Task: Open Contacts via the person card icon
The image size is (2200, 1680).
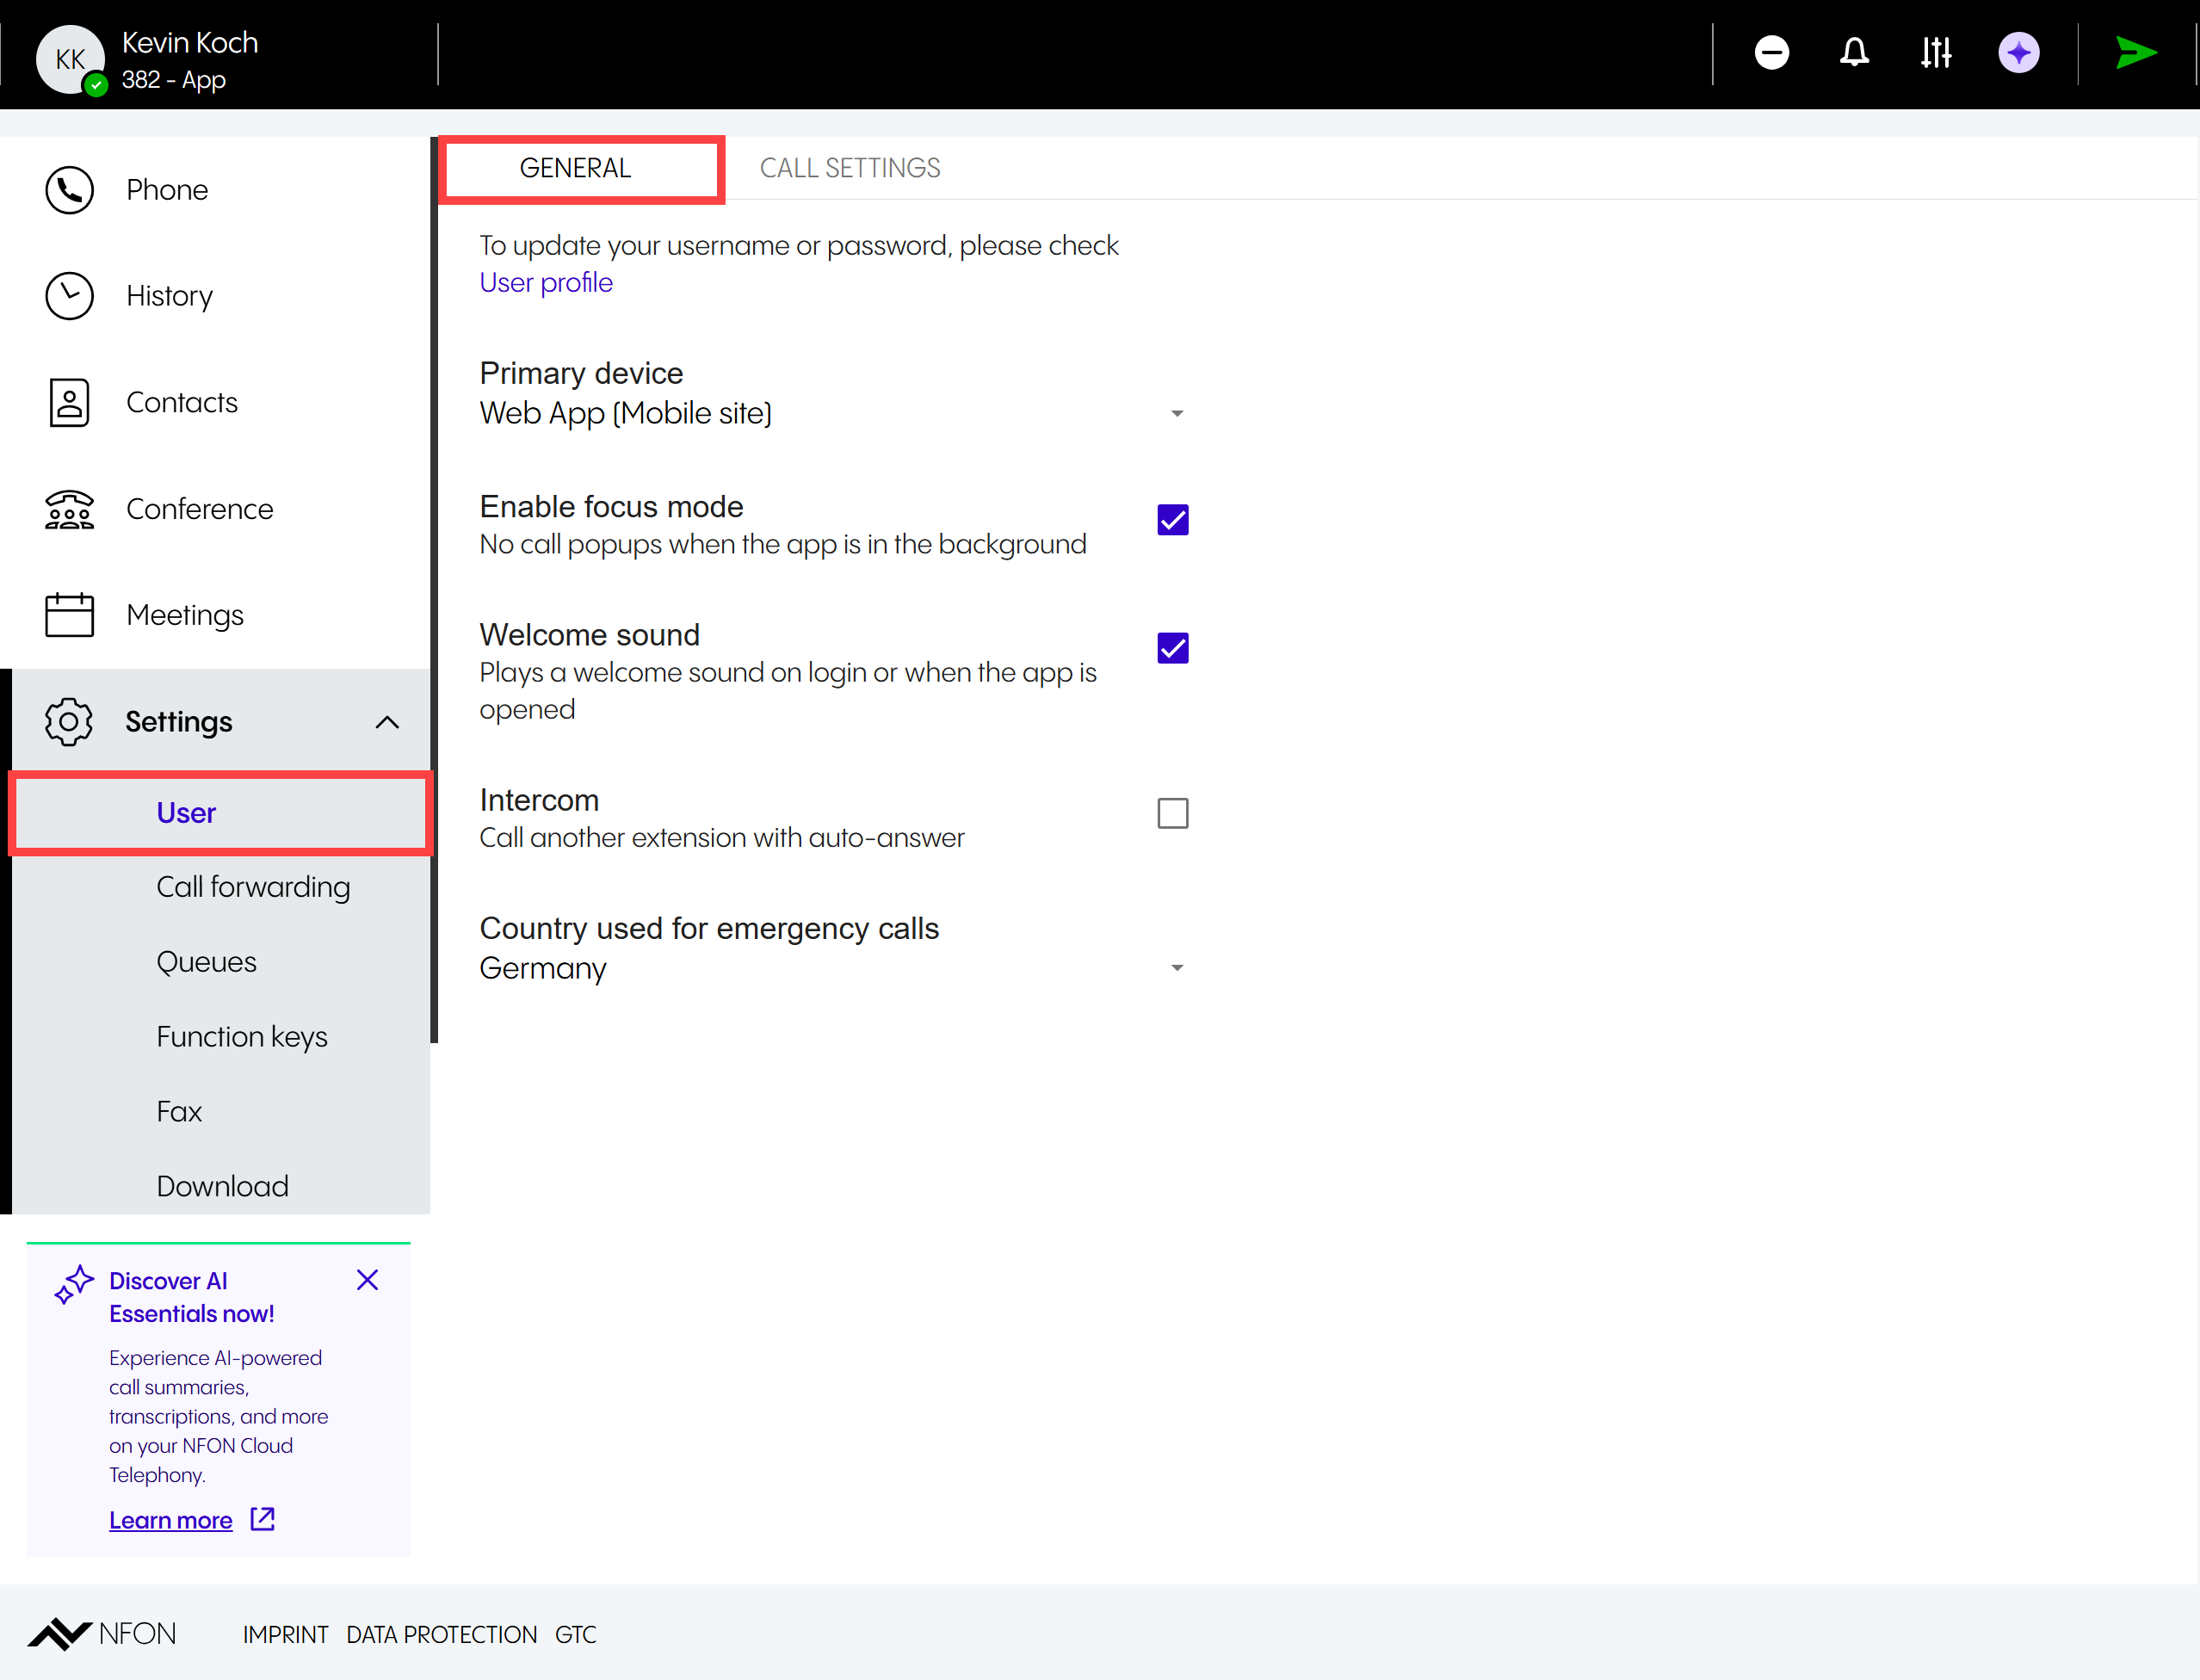Action: click(69, 402)
